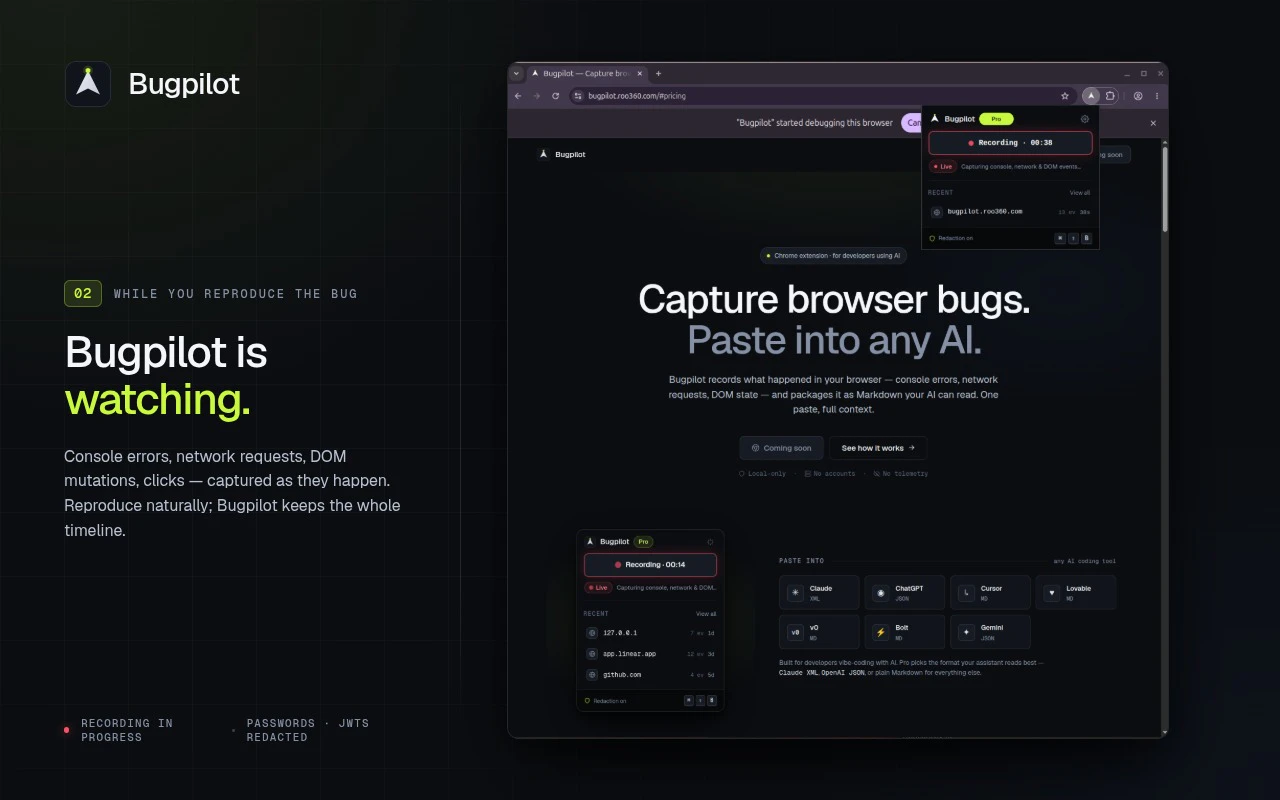Open a new tab with the plus icon
Screen dimensions: 1280x800
pyautogui.click(x=658, y=73)
